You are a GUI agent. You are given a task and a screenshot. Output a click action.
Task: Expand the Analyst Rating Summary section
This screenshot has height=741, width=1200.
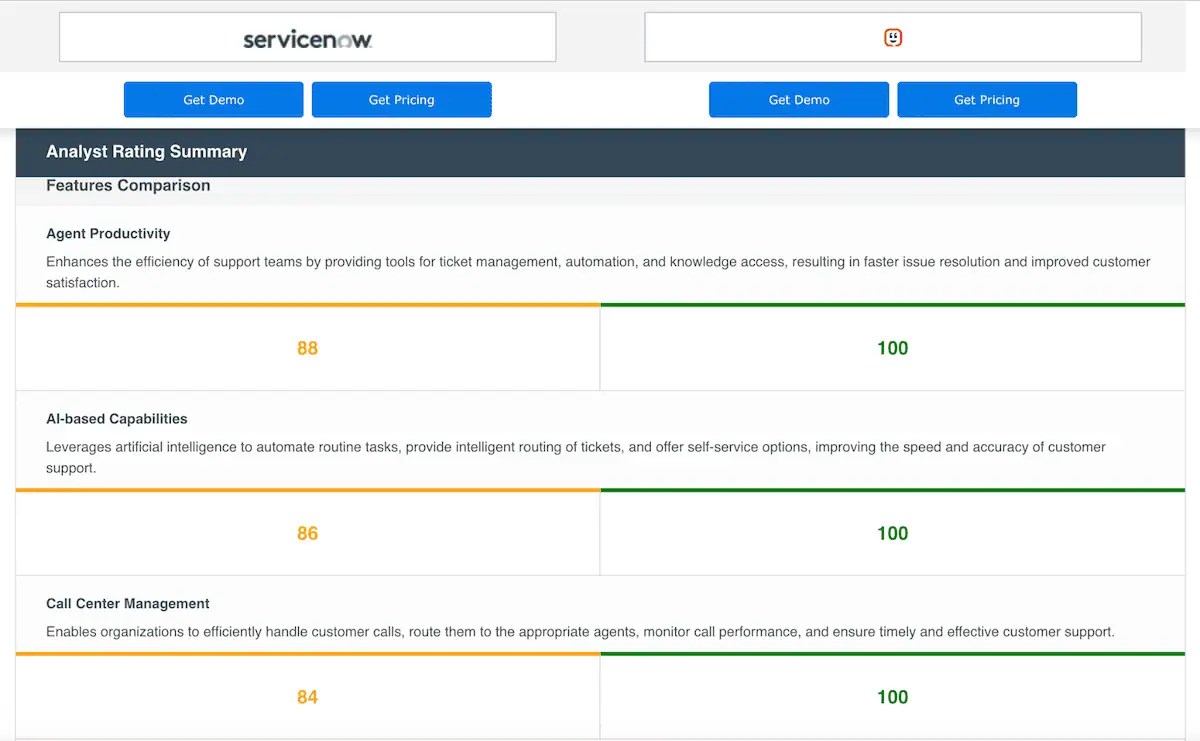point(146,152)
